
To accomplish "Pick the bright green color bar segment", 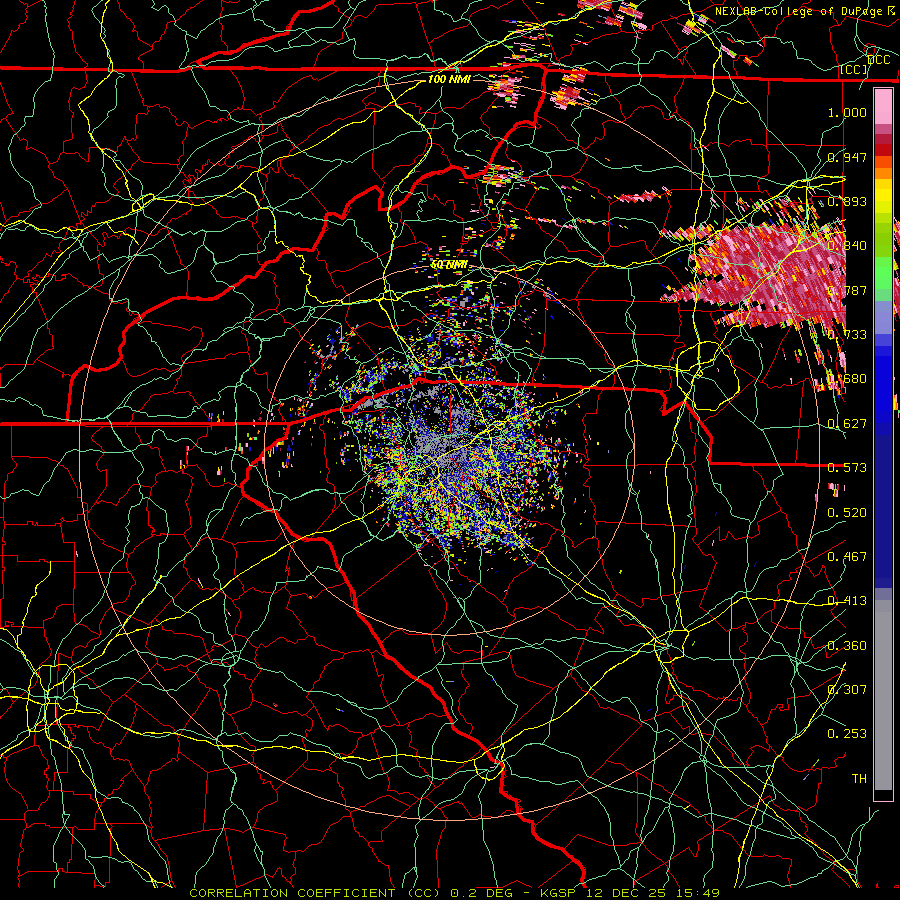I will click(883, 273).
